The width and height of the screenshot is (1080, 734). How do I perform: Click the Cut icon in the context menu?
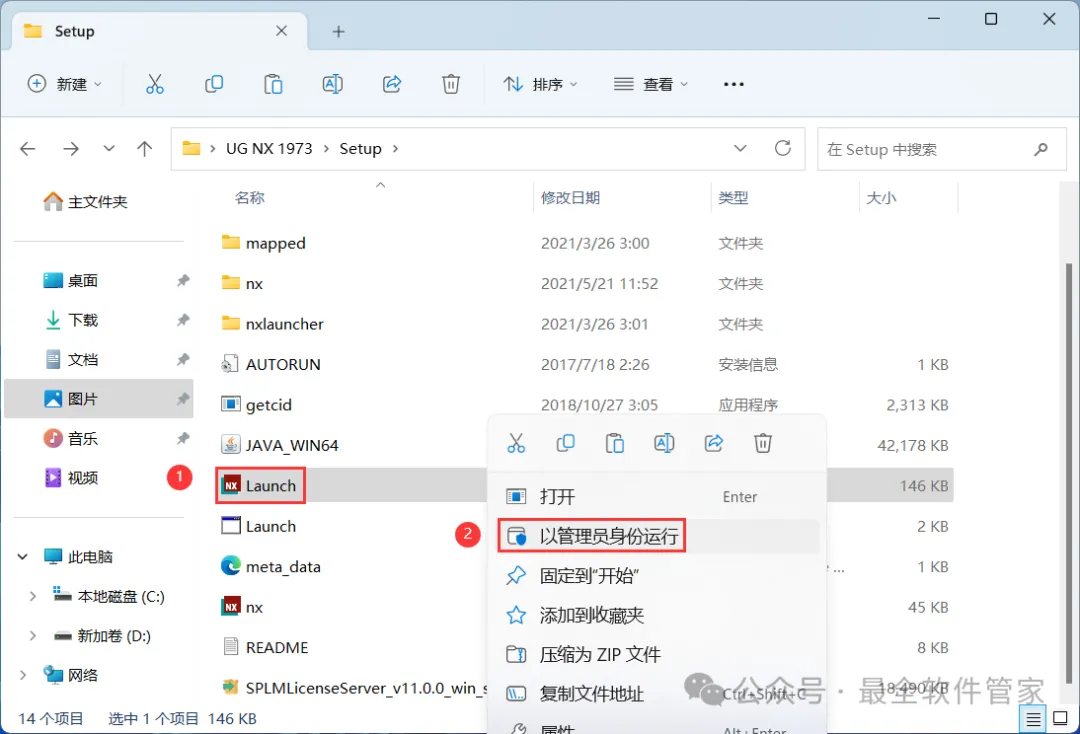pyautogui.click(x=516, y=443)
